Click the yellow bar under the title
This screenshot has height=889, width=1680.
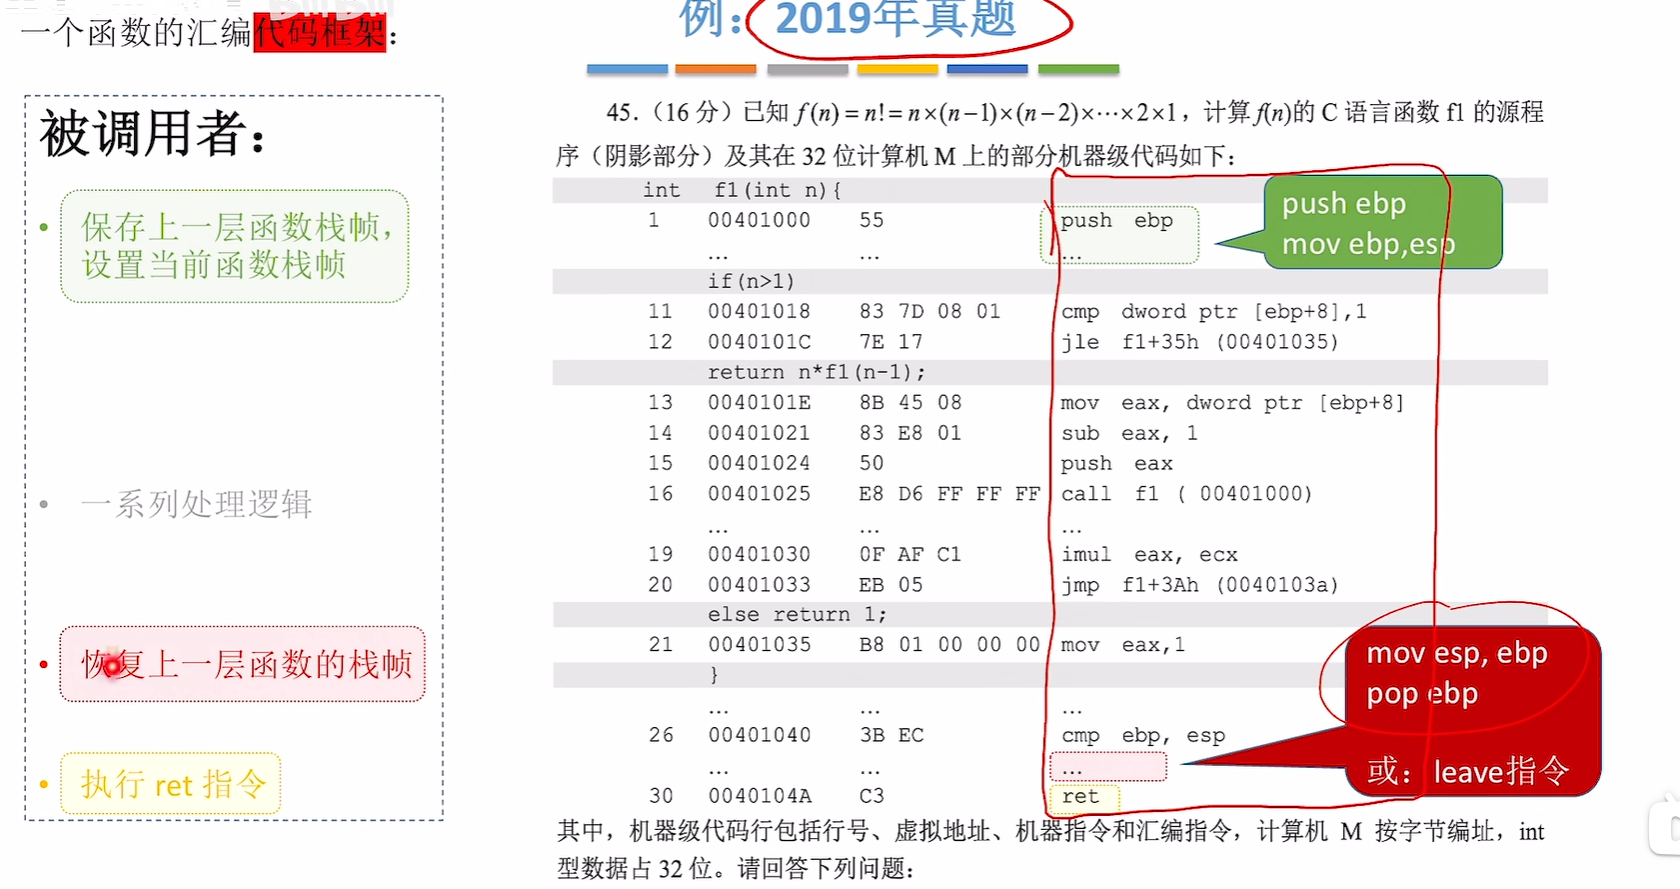click(897, 69)
